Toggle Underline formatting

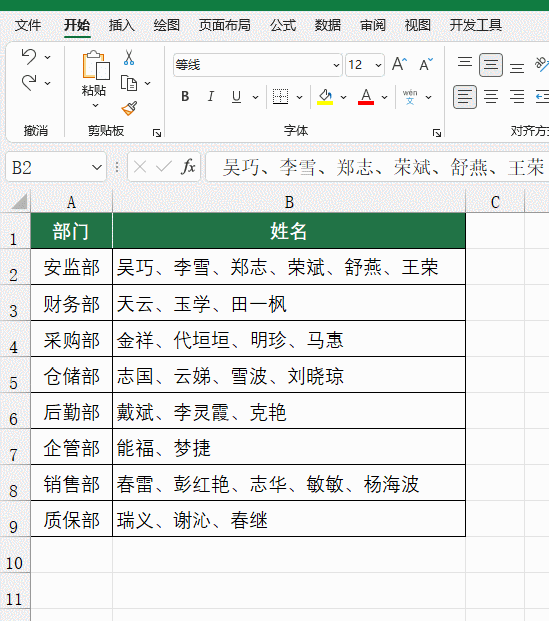[236, 97]
